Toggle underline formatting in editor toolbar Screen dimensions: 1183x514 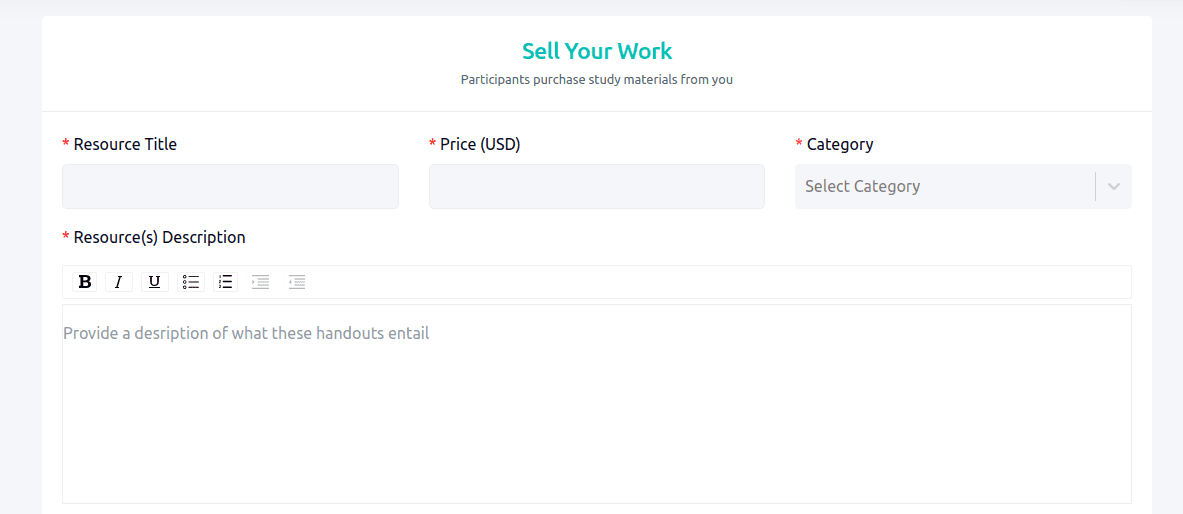(x=154, y=282)
